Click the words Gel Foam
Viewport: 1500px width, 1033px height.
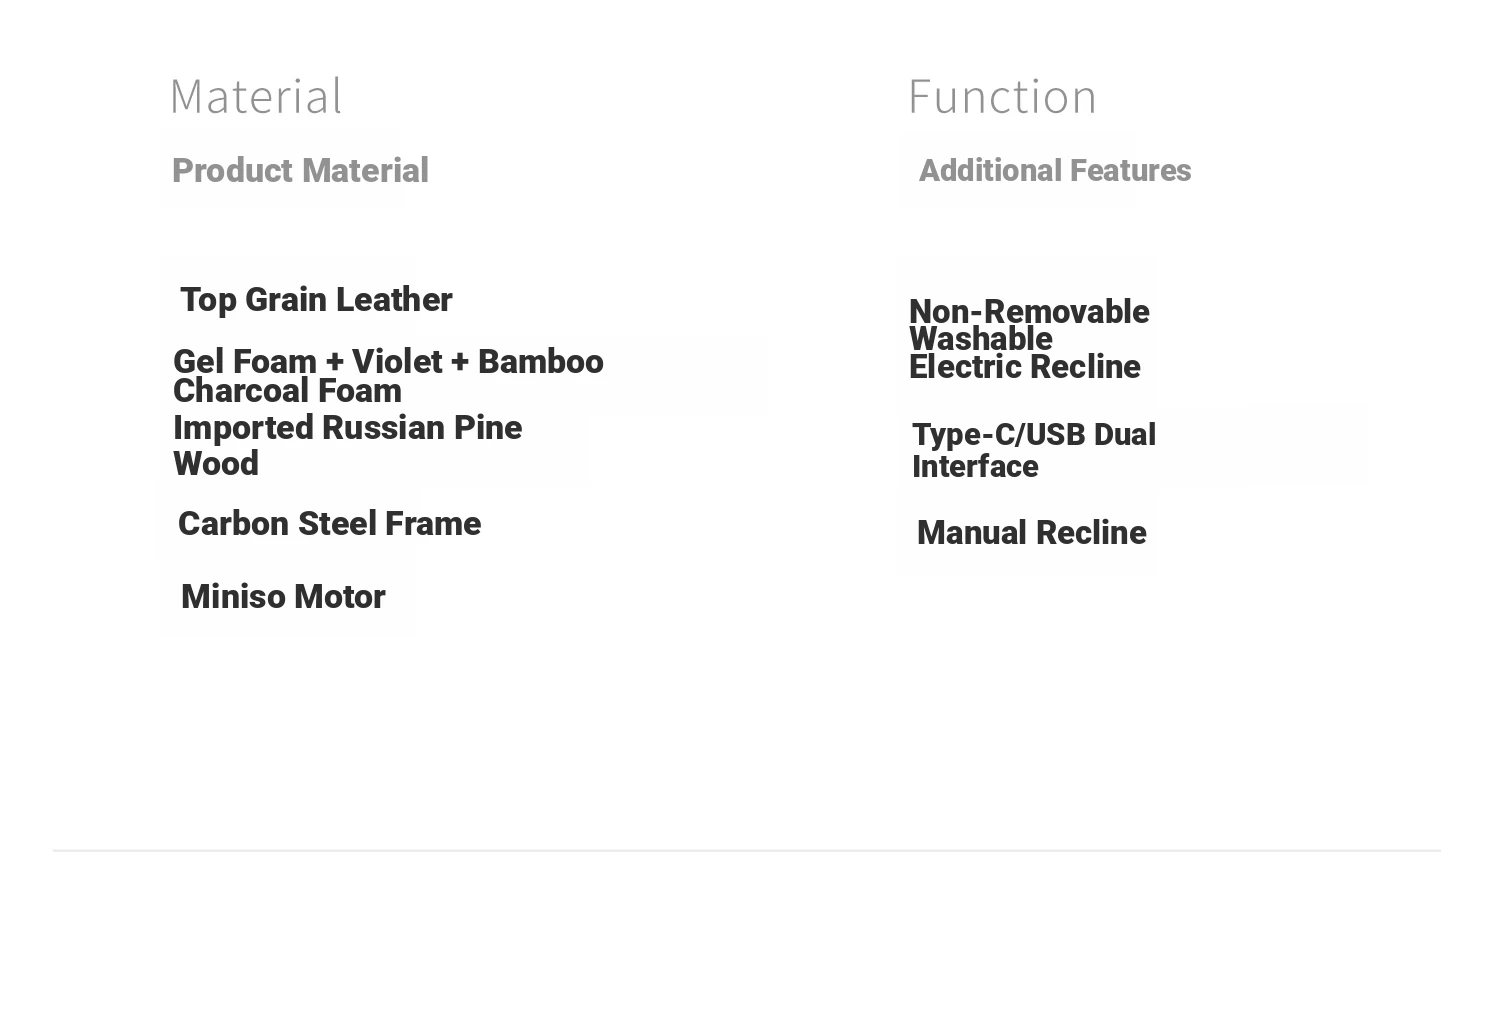[244, 361]
